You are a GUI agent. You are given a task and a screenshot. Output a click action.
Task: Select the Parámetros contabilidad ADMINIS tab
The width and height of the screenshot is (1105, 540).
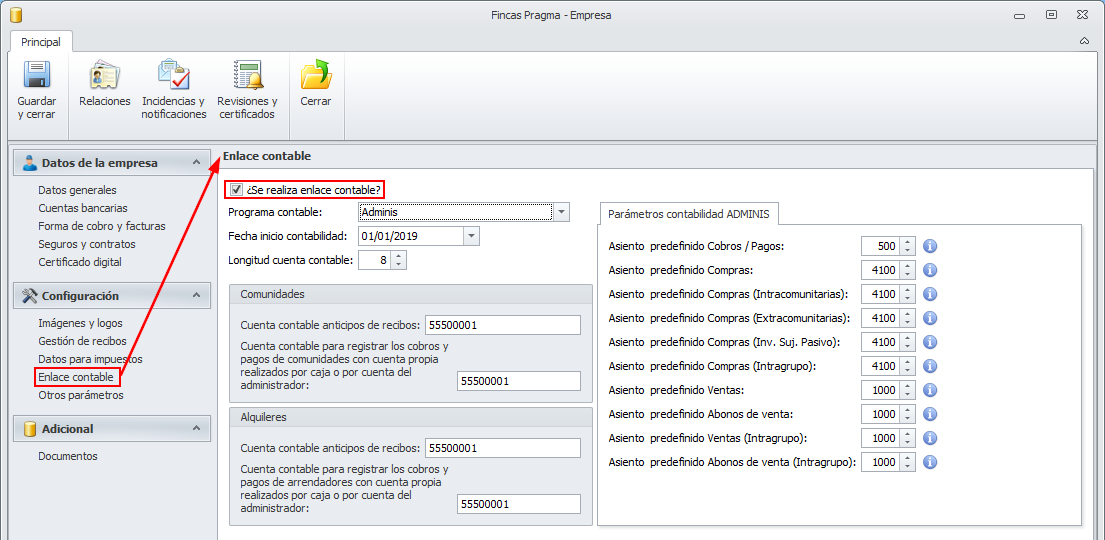[x=688, y=214]
